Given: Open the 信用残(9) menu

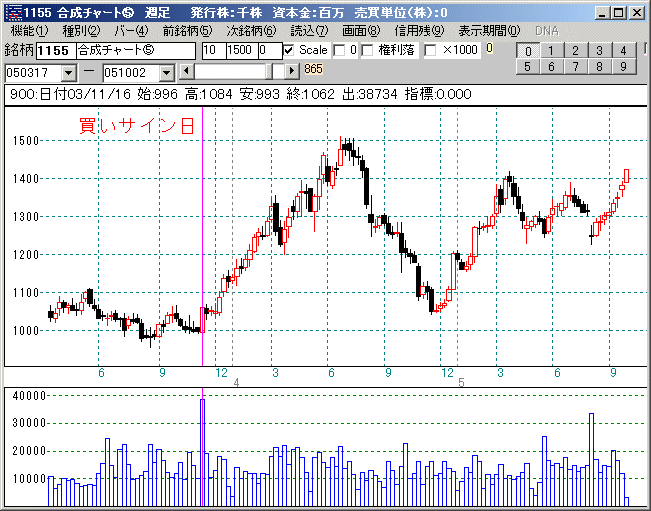Looking at the screenshot, I should point(419,31).
